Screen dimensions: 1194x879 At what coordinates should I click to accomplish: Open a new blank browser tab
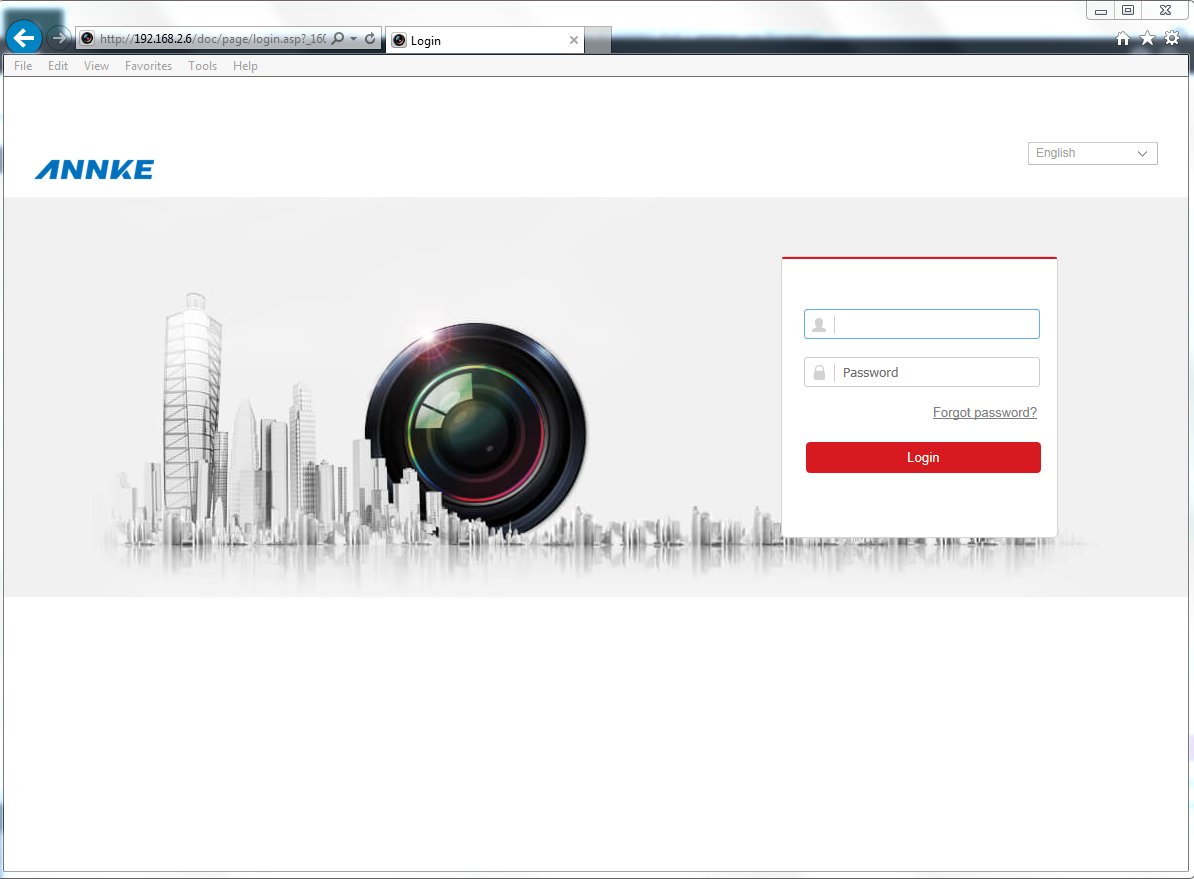[597, 41]
